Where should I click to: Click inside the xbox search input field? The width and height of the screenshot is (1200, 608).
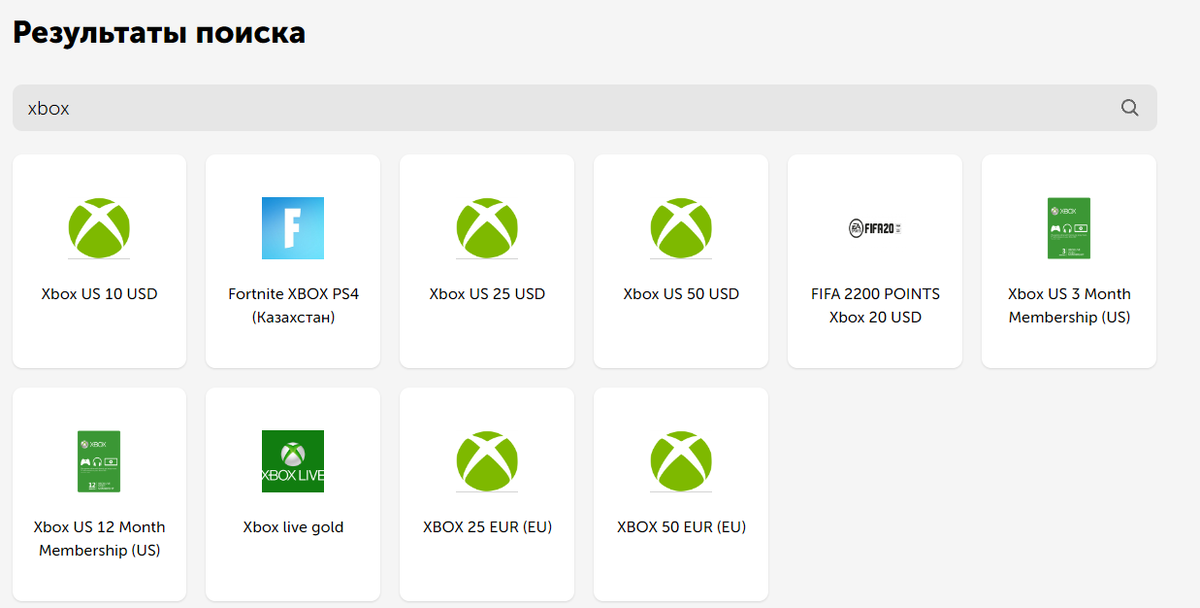pos(400,108)
